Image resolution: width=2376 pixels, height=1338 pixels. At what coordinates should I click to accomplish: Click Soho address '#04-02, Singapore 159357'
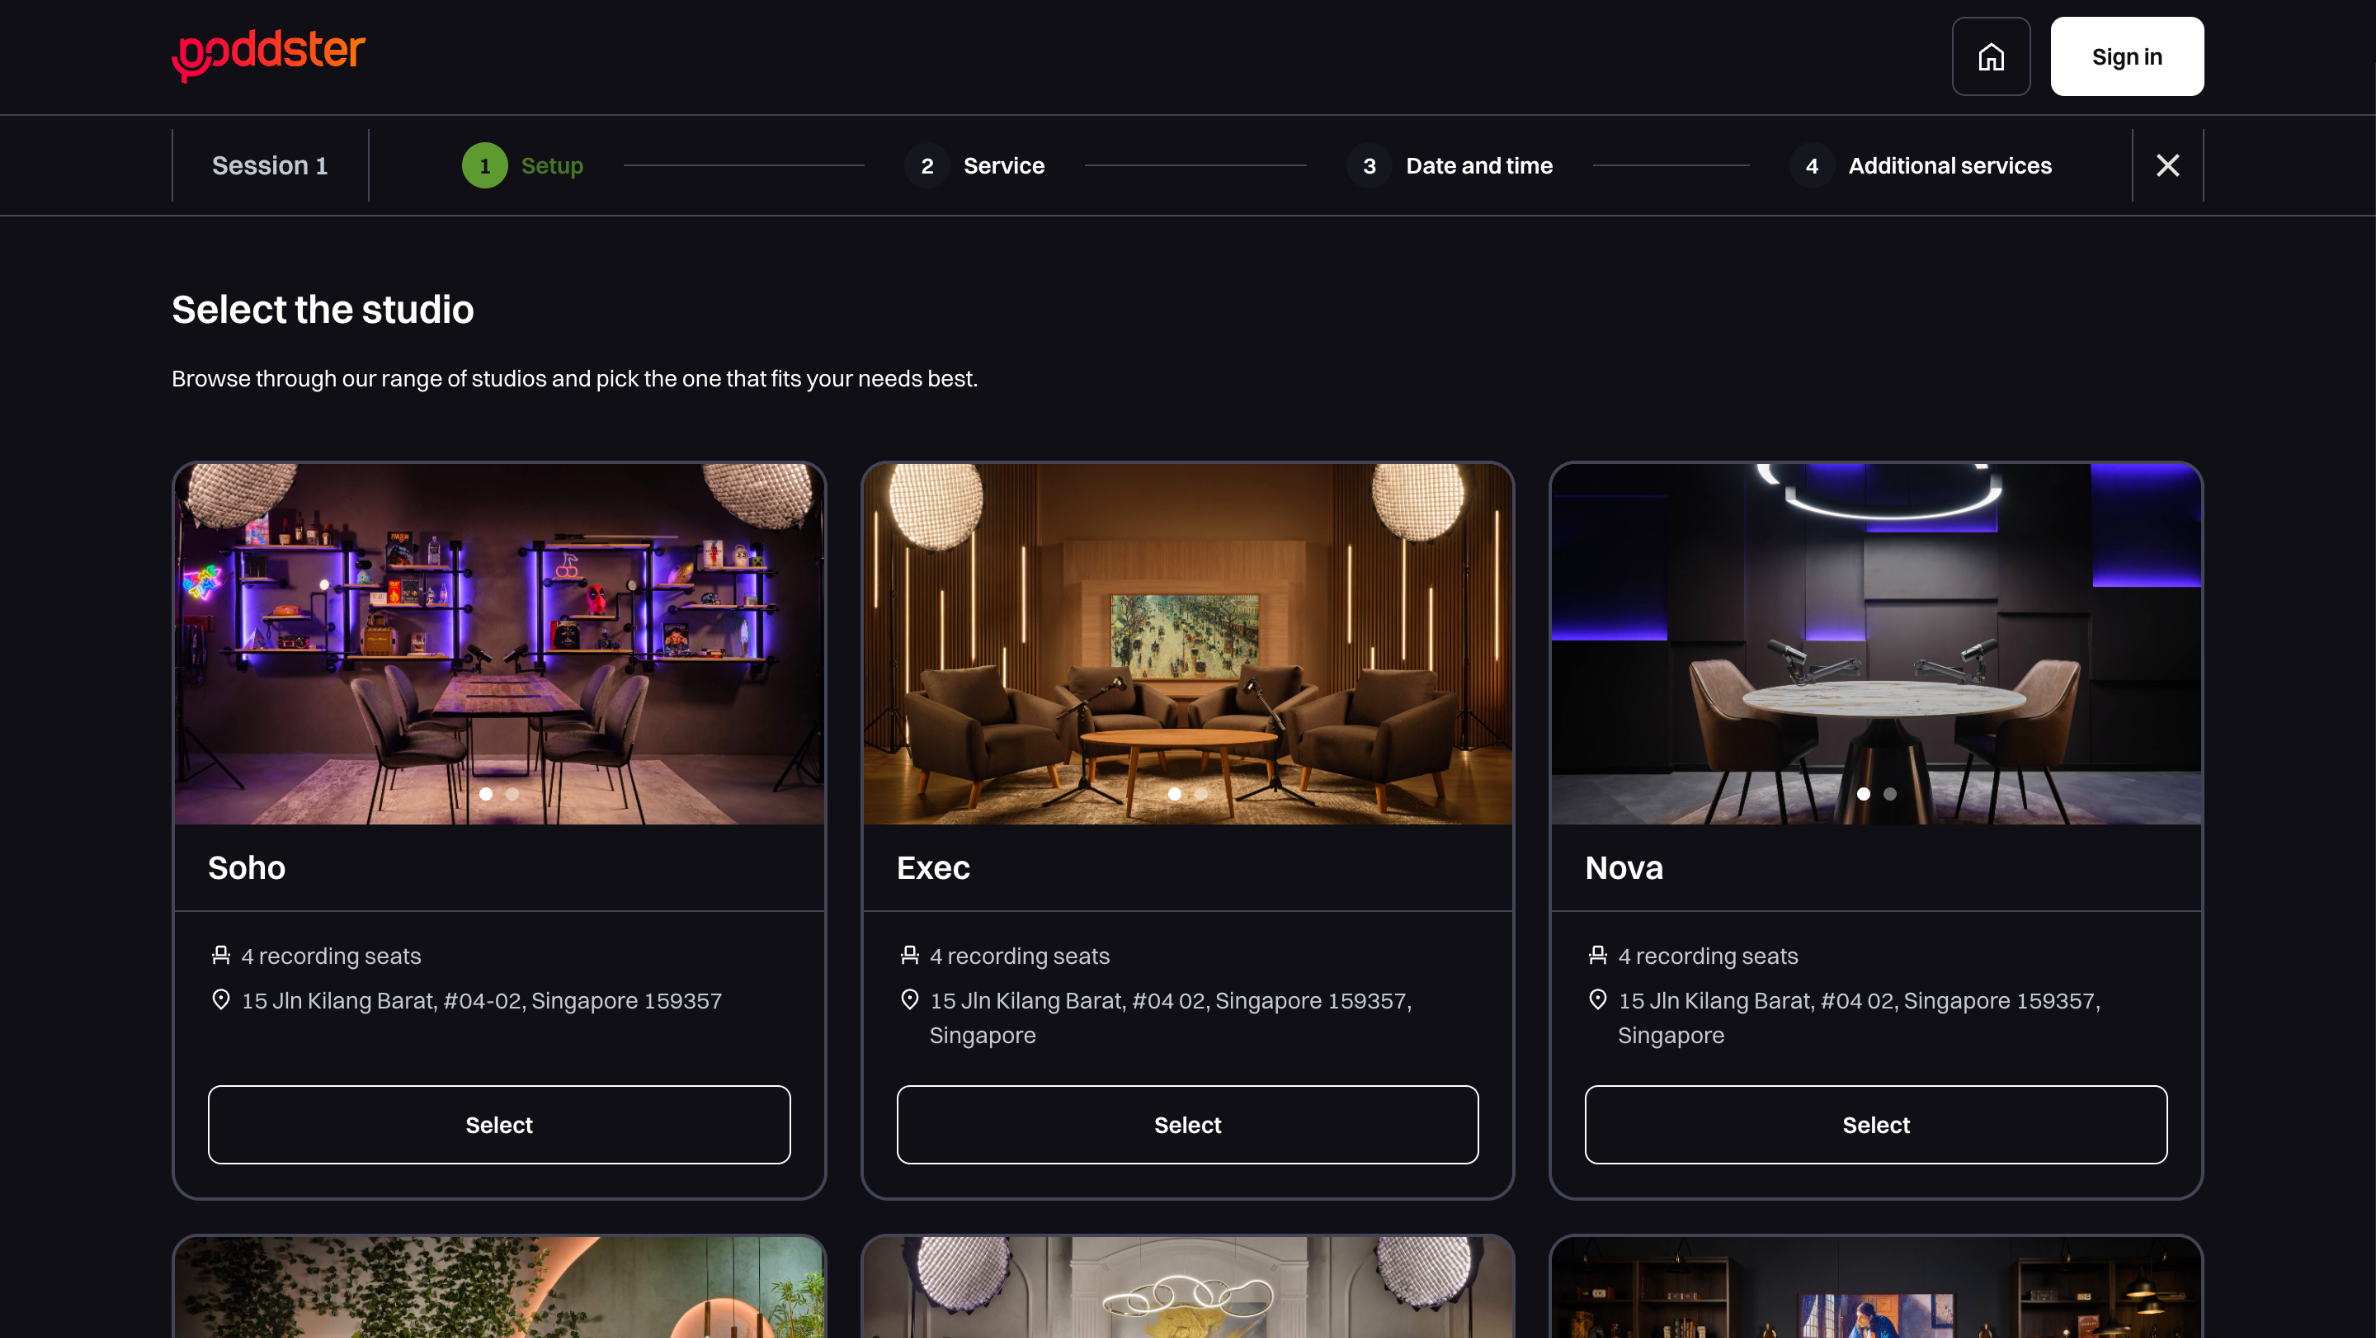click(x=582, y=1000)
